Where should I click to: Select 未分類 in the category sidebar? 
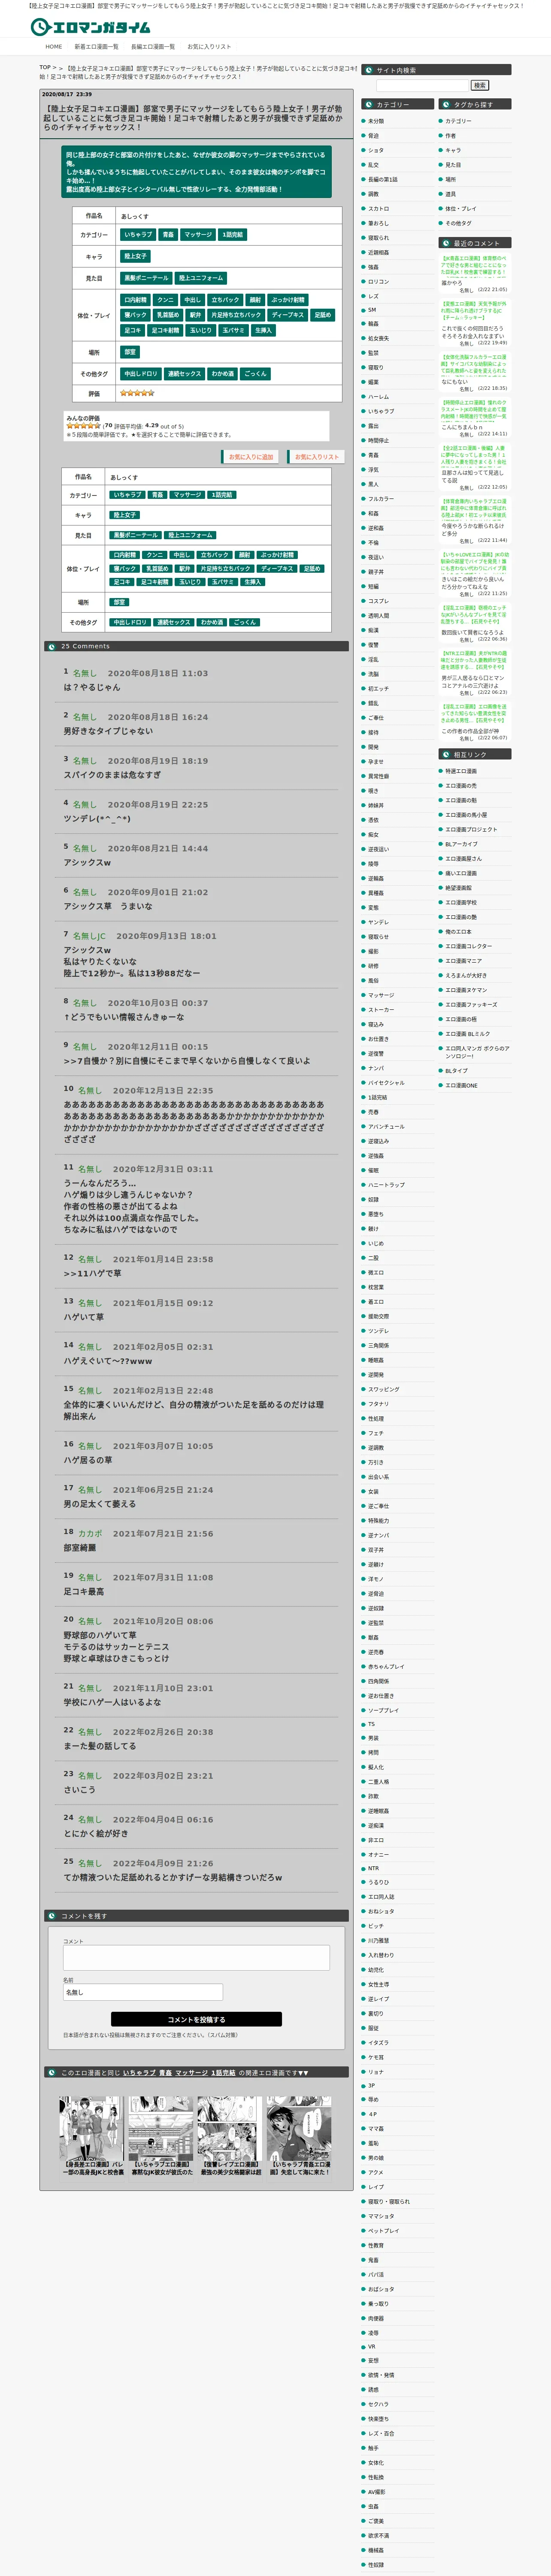click(x=376, y=121)
